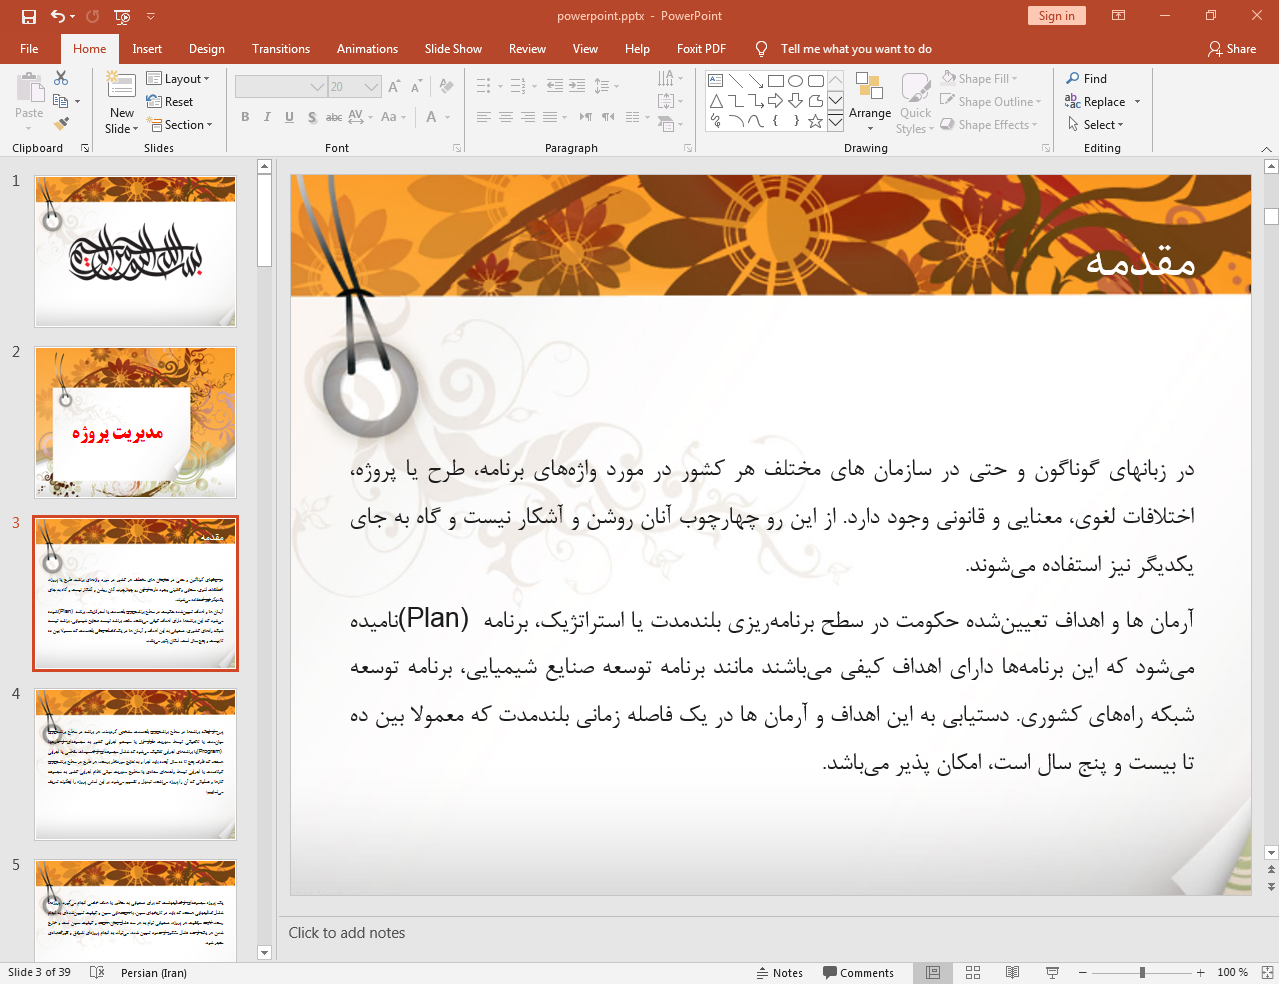Click the Format Painter brush icon
Viewport: 1279px width, 984px height.
click(x=61, y=124)
